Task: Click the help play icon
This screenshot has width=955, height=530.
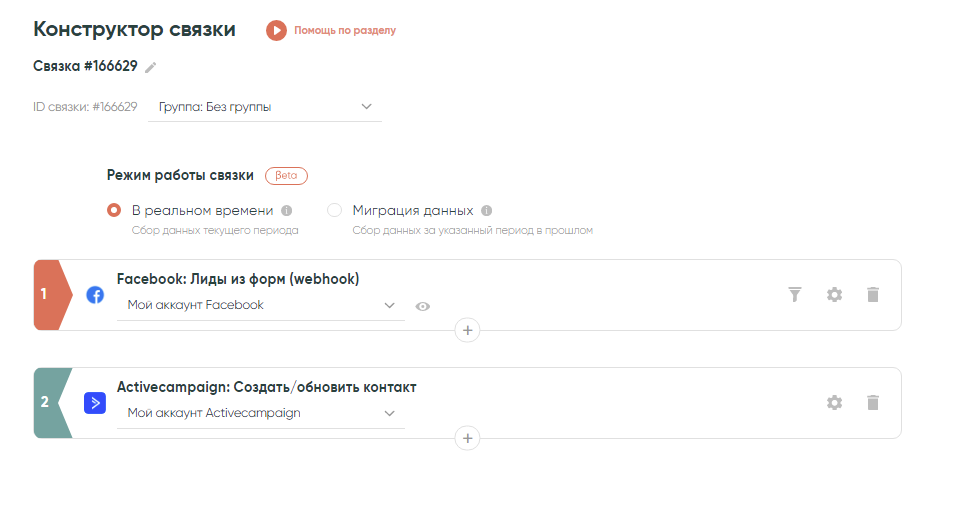Action: (x=276, y=31)
